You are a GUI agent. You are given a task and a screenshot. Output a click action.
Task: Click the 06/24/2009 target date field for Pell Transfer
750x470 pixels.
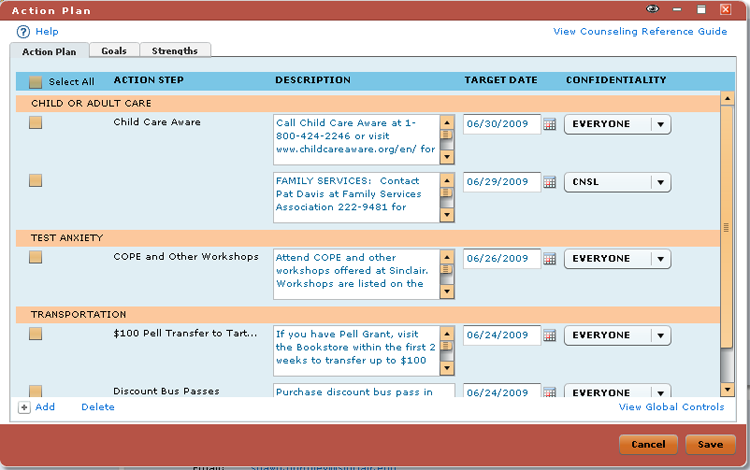point(501,335)
